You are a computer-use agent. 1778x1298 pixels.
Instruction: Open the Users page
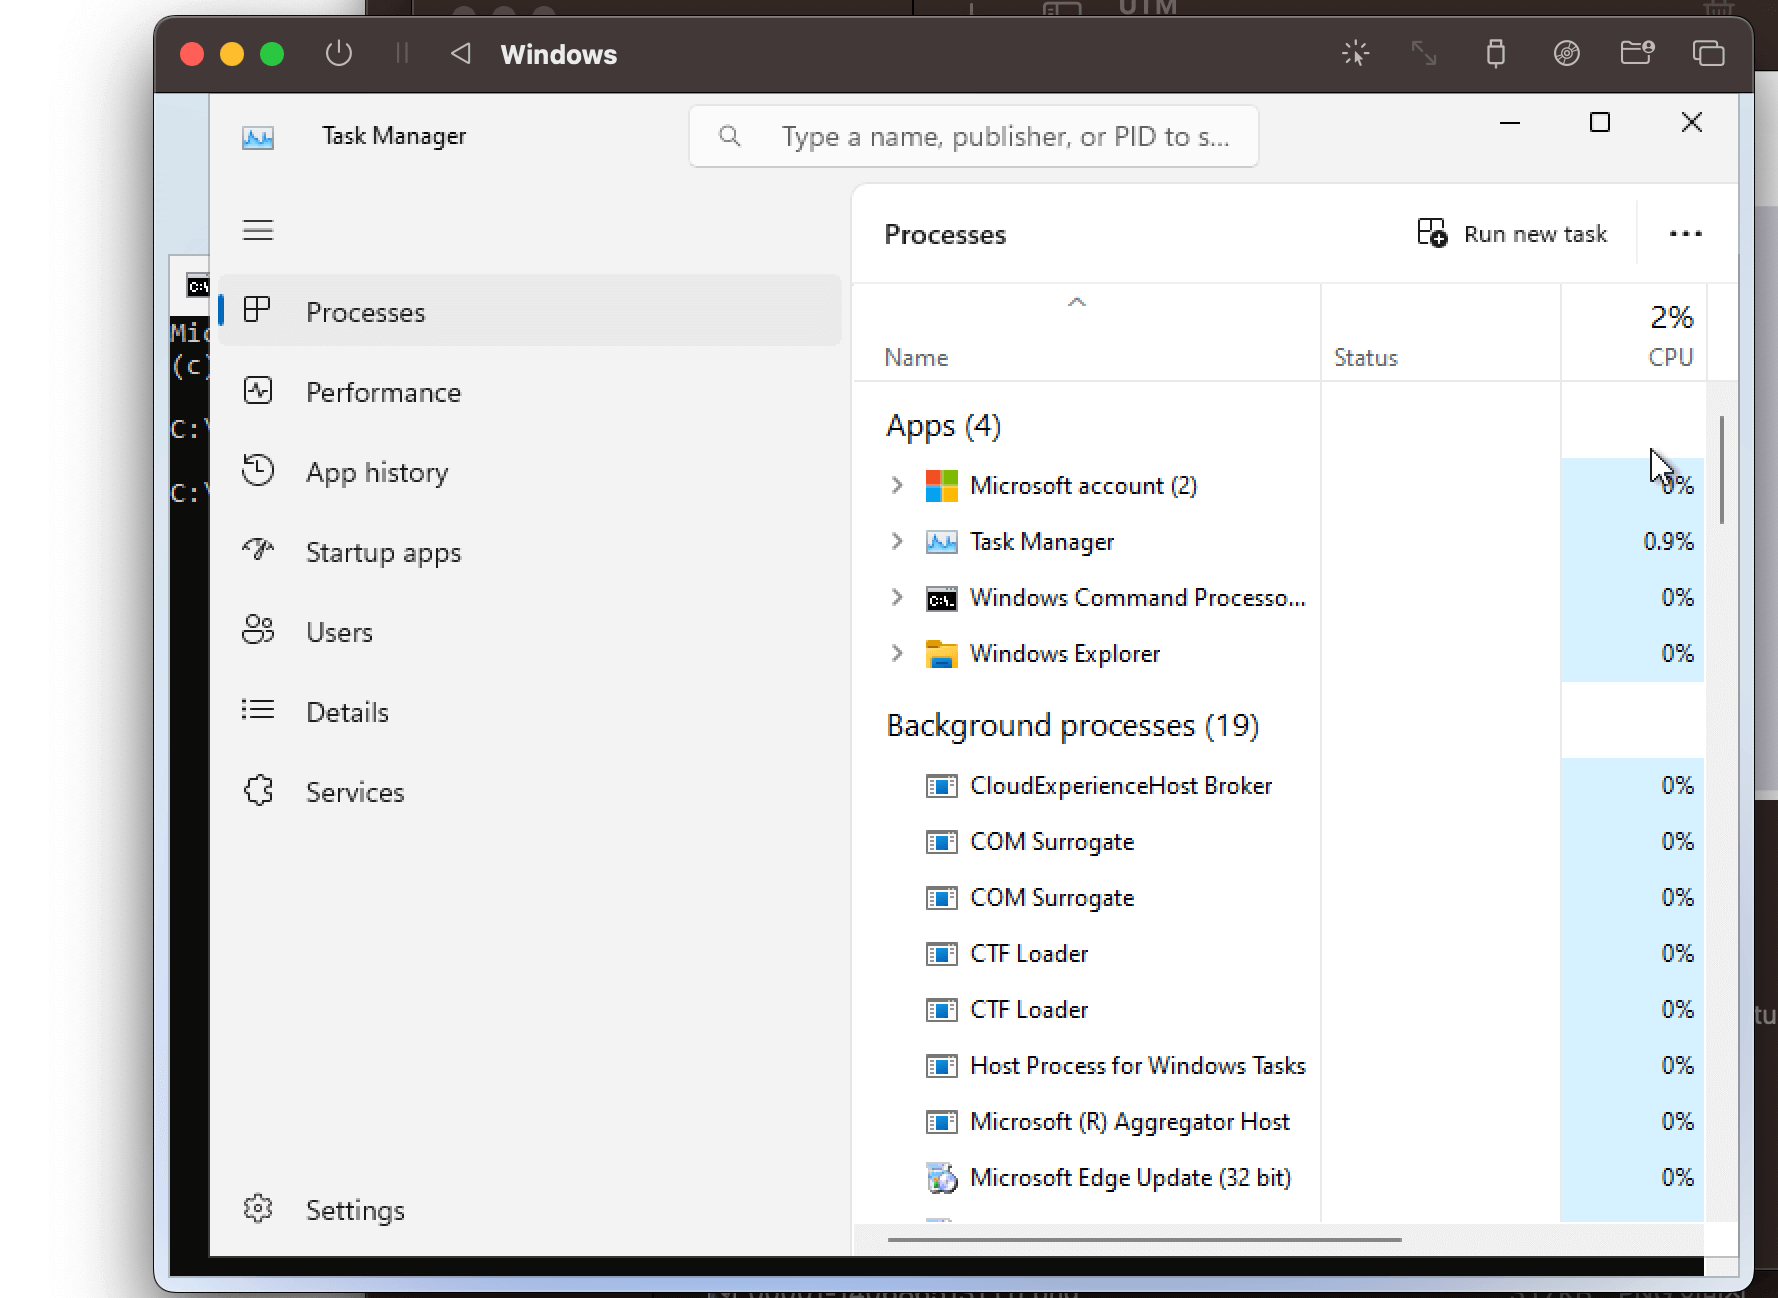pyautogui.click(x=530, y=632)
